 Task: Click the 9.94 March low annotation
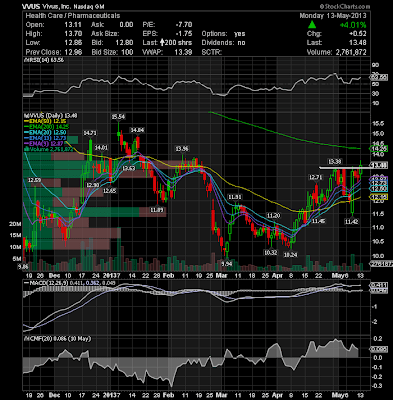pos(226,264)
